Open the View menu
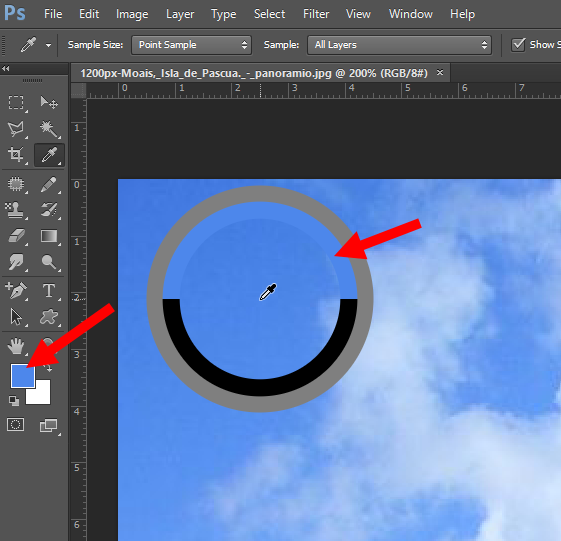 click(358, 14)
